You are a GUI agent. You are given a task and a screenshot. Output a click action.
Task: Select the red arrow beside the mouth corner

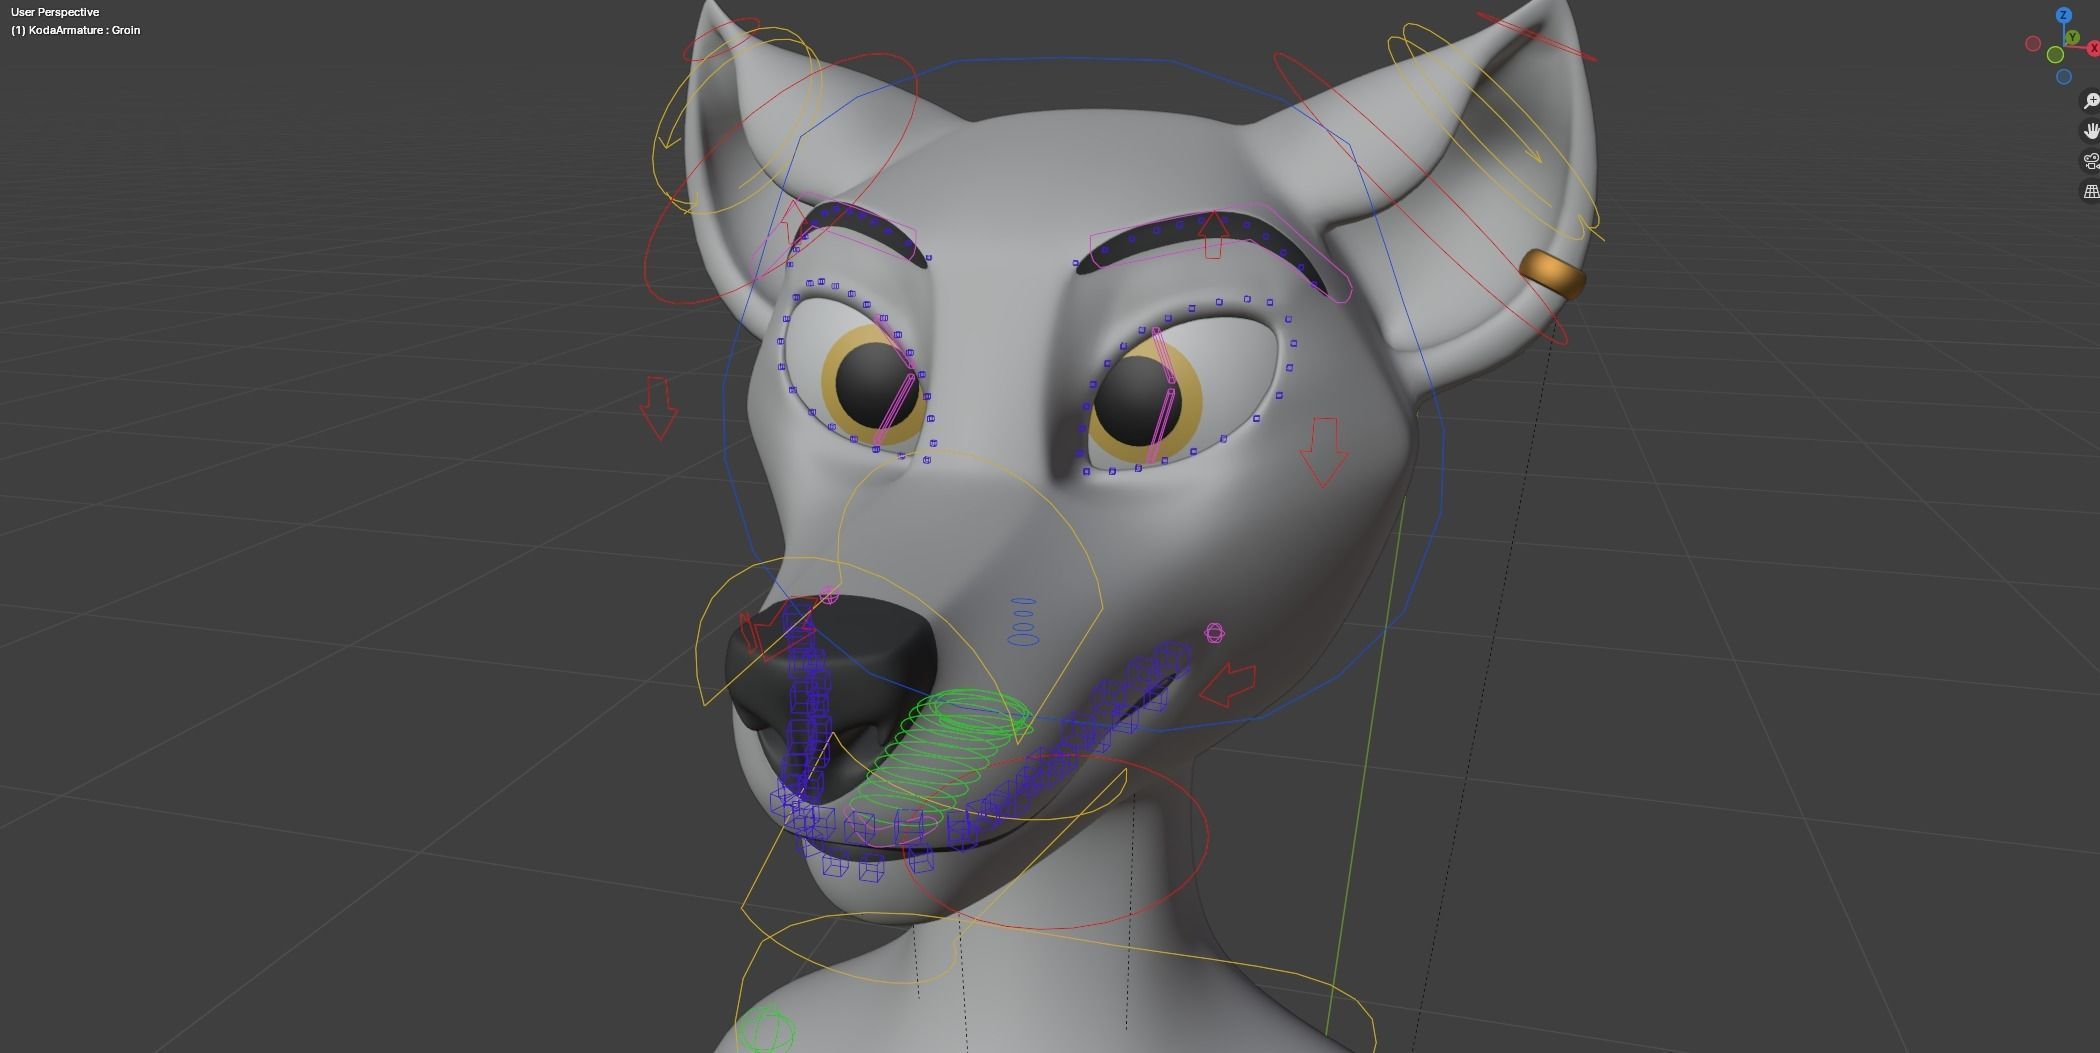click(1228, 685)
